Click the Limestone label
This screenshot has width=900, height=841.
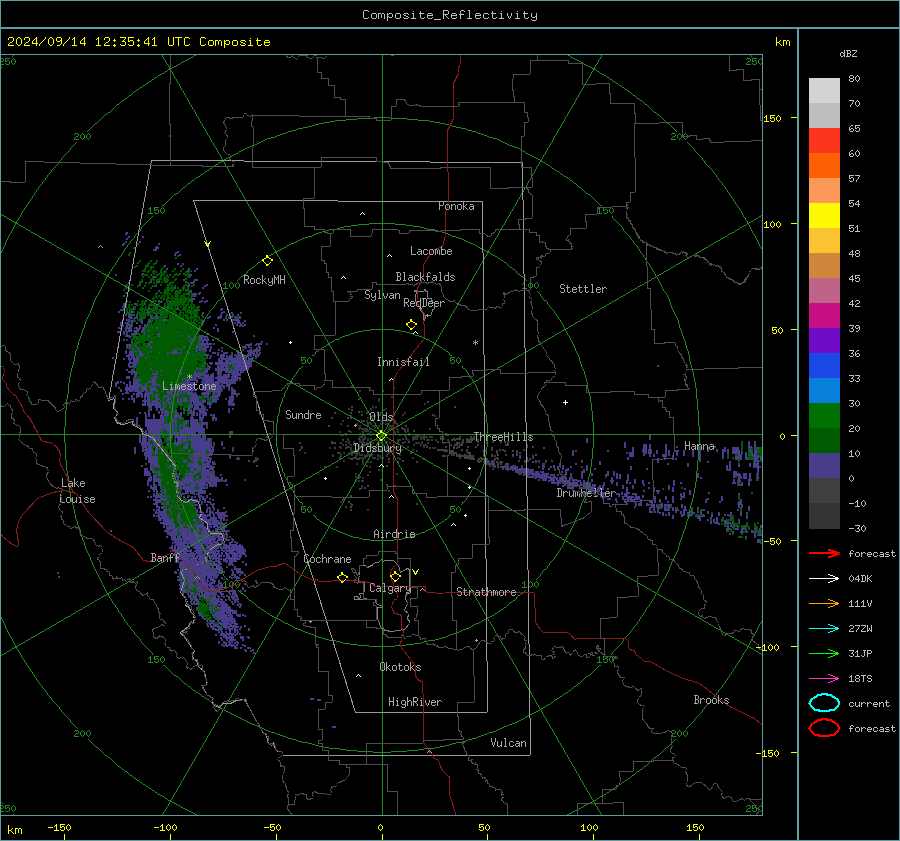coord(189,386)
